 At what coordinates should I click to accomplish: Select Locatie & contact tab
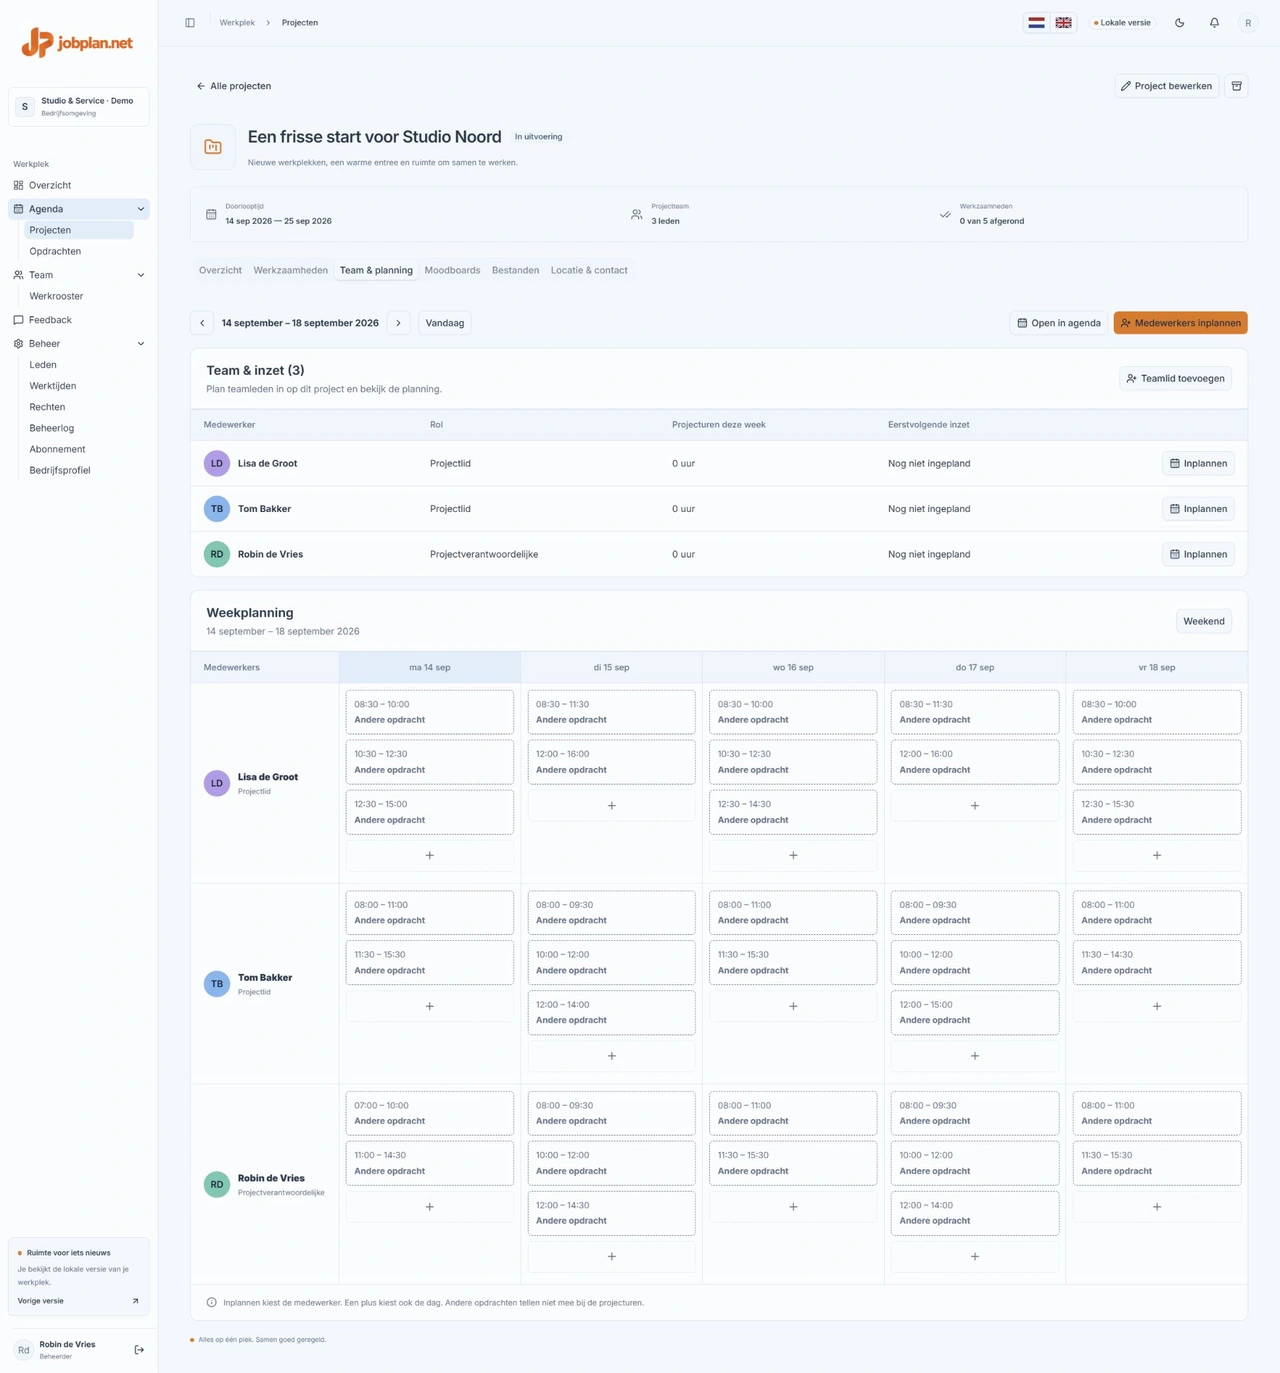[589, 270]
